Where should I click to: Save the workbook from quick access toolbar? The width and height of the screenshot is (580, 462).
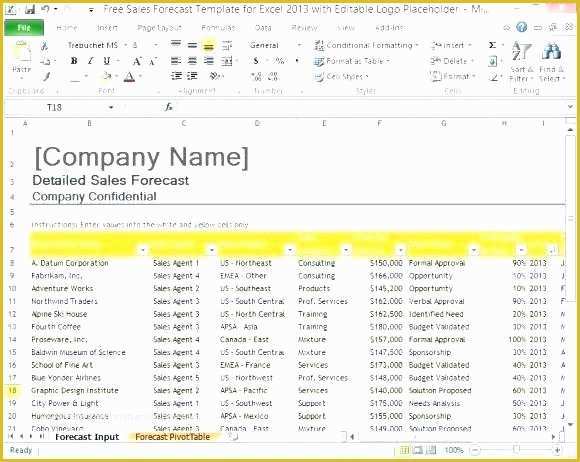[x=30, y=9]
